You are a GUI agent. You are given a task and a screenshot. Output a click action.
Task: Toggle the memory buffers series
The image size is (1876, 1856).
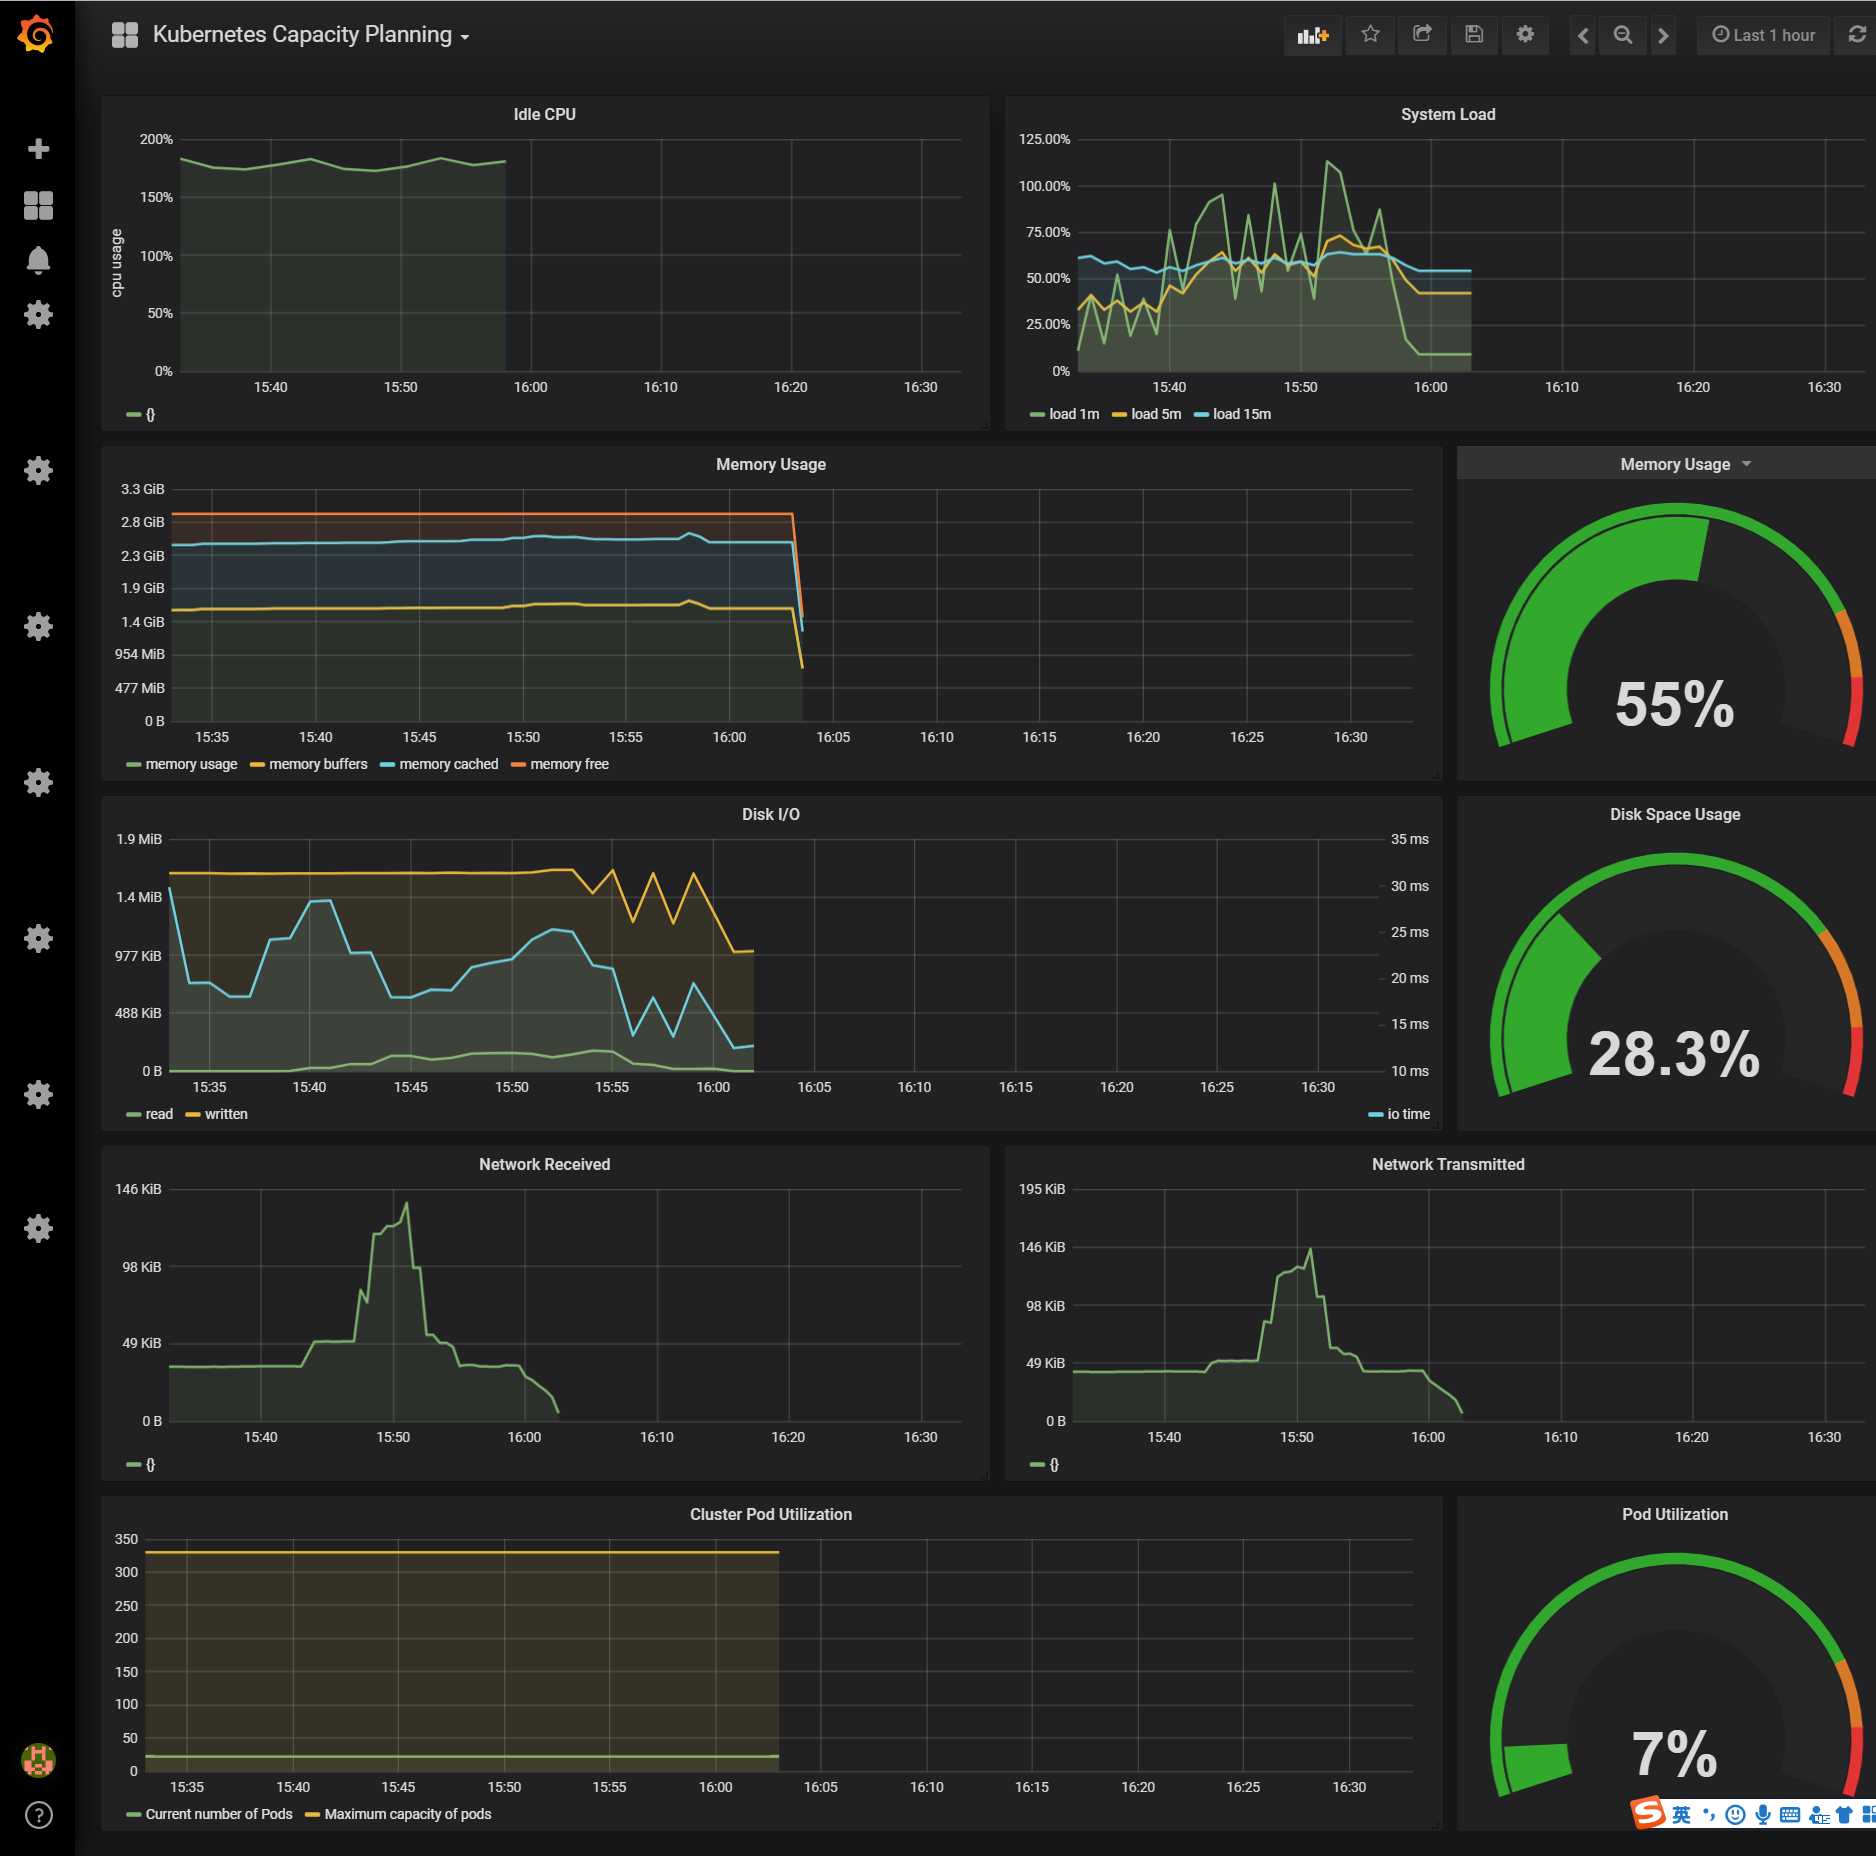pos(317,764)
